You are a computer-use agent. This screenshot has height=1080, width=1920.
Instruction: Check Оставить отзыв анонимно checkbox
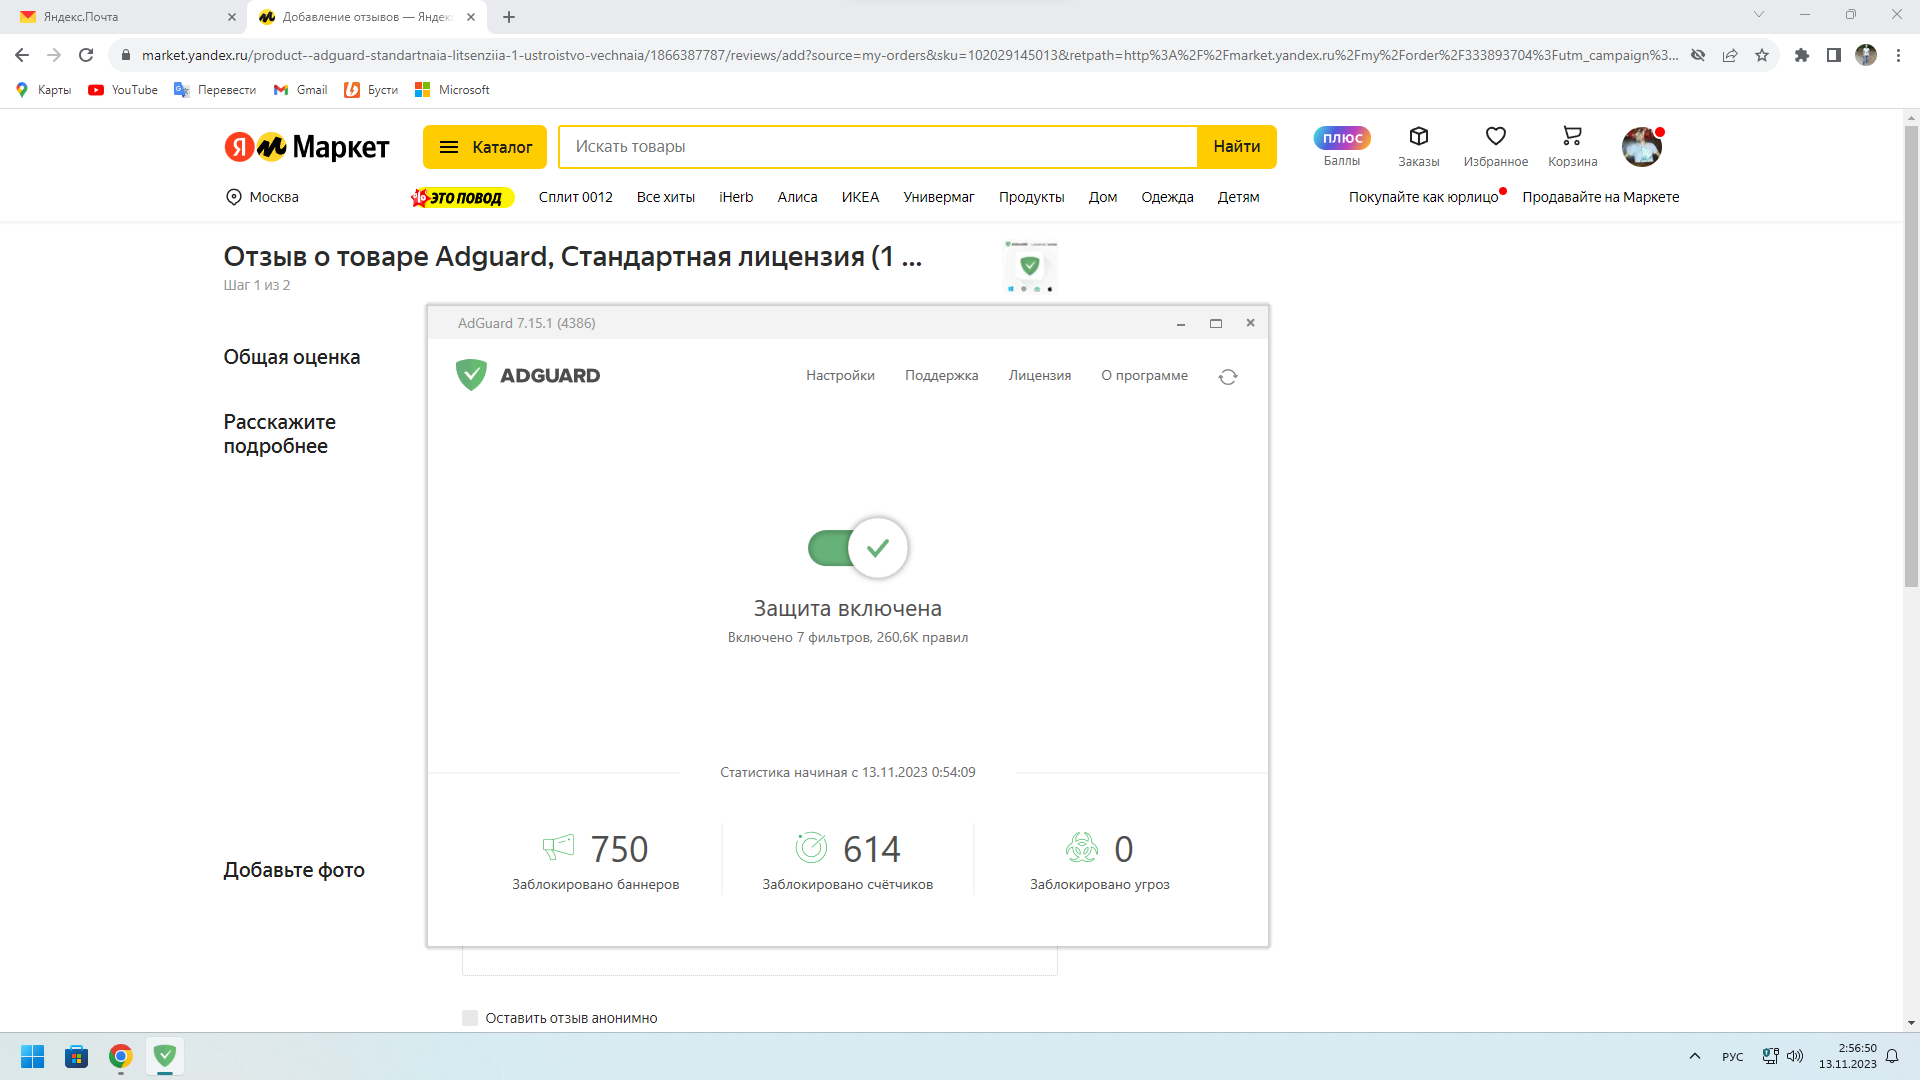pos(470,1018)
